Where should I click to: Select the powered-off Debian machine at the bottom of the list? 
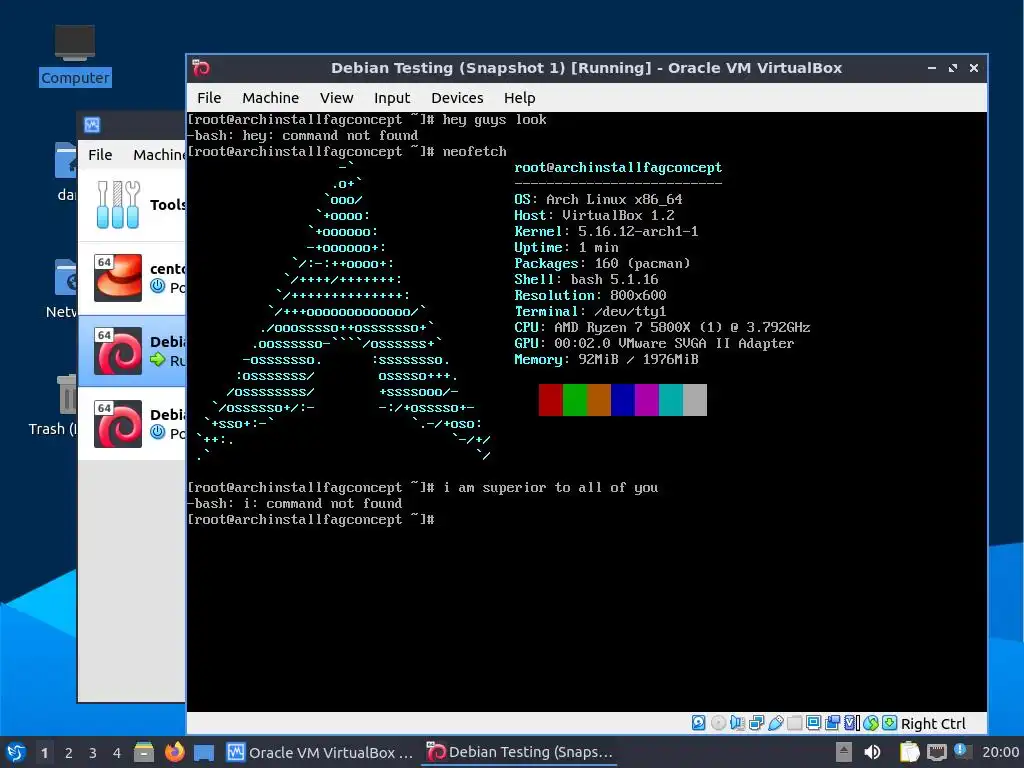tap(132, 424)
